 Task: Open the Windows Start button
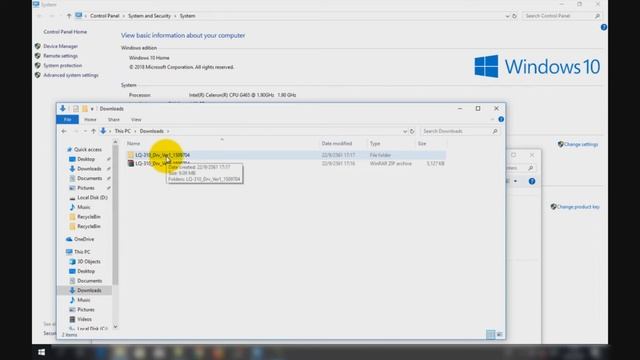42,352
